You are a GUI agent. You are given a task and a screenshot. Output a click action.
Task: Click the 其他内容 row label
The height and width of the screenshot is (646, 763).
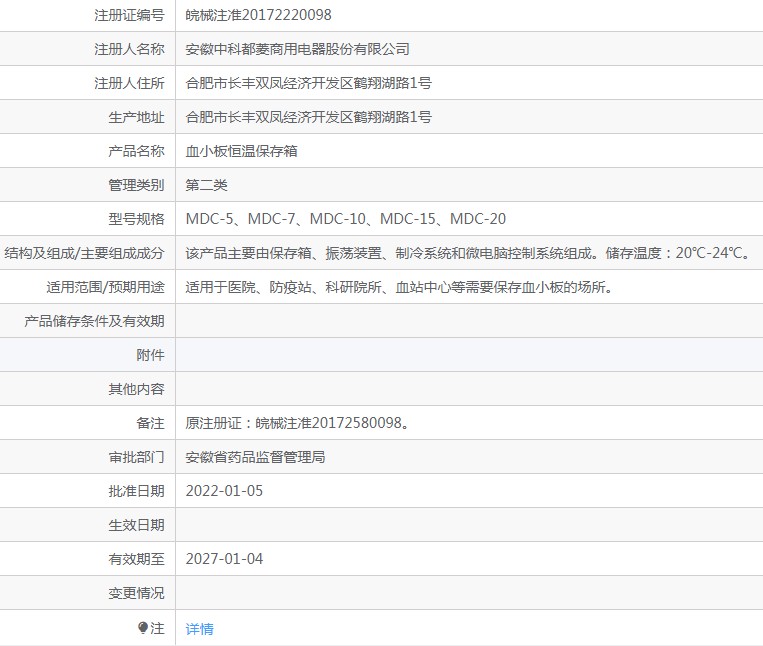point(136,389)
